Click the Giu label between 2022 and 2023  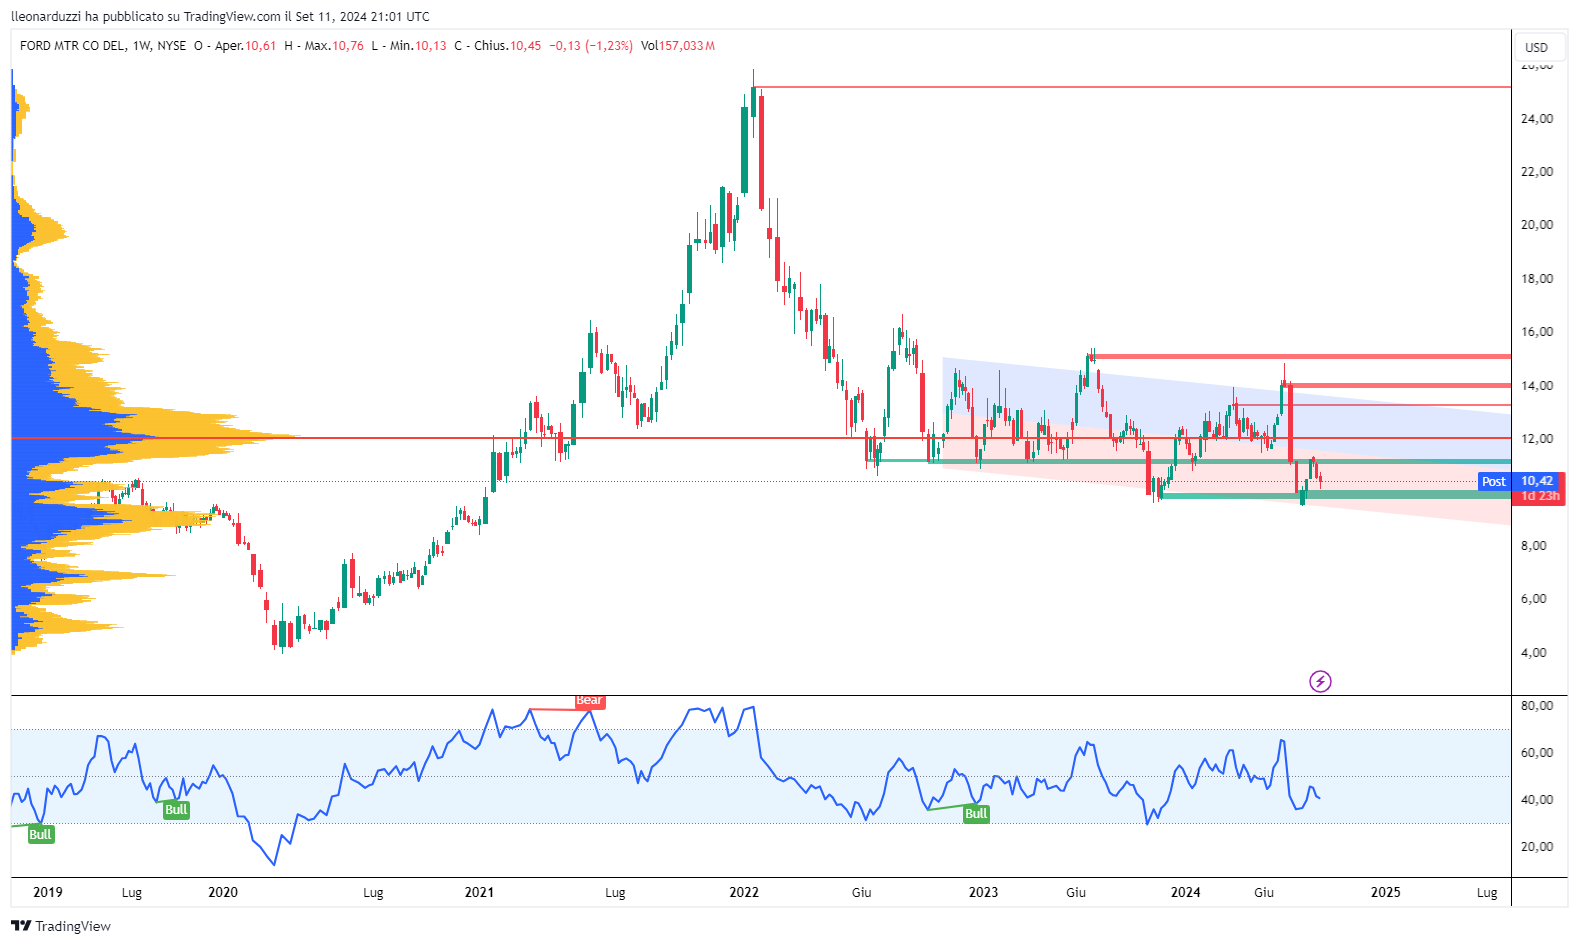click(862, 893)
